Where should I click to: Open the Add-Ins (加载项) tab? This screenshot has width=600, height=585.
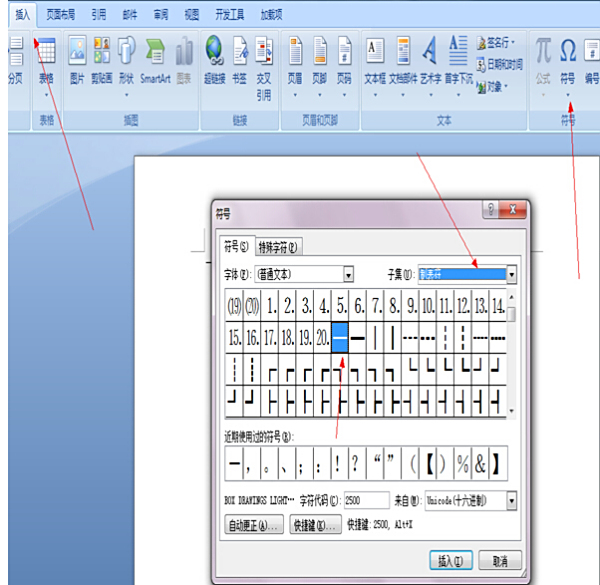click(x=271, y=15)
